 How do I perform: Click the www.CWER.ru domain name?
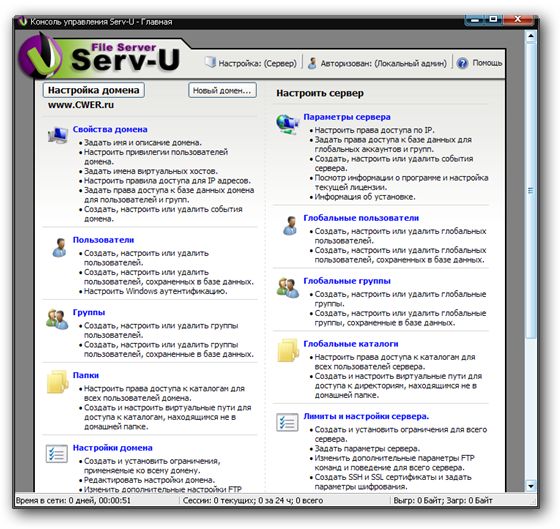[x=81, y=105]
